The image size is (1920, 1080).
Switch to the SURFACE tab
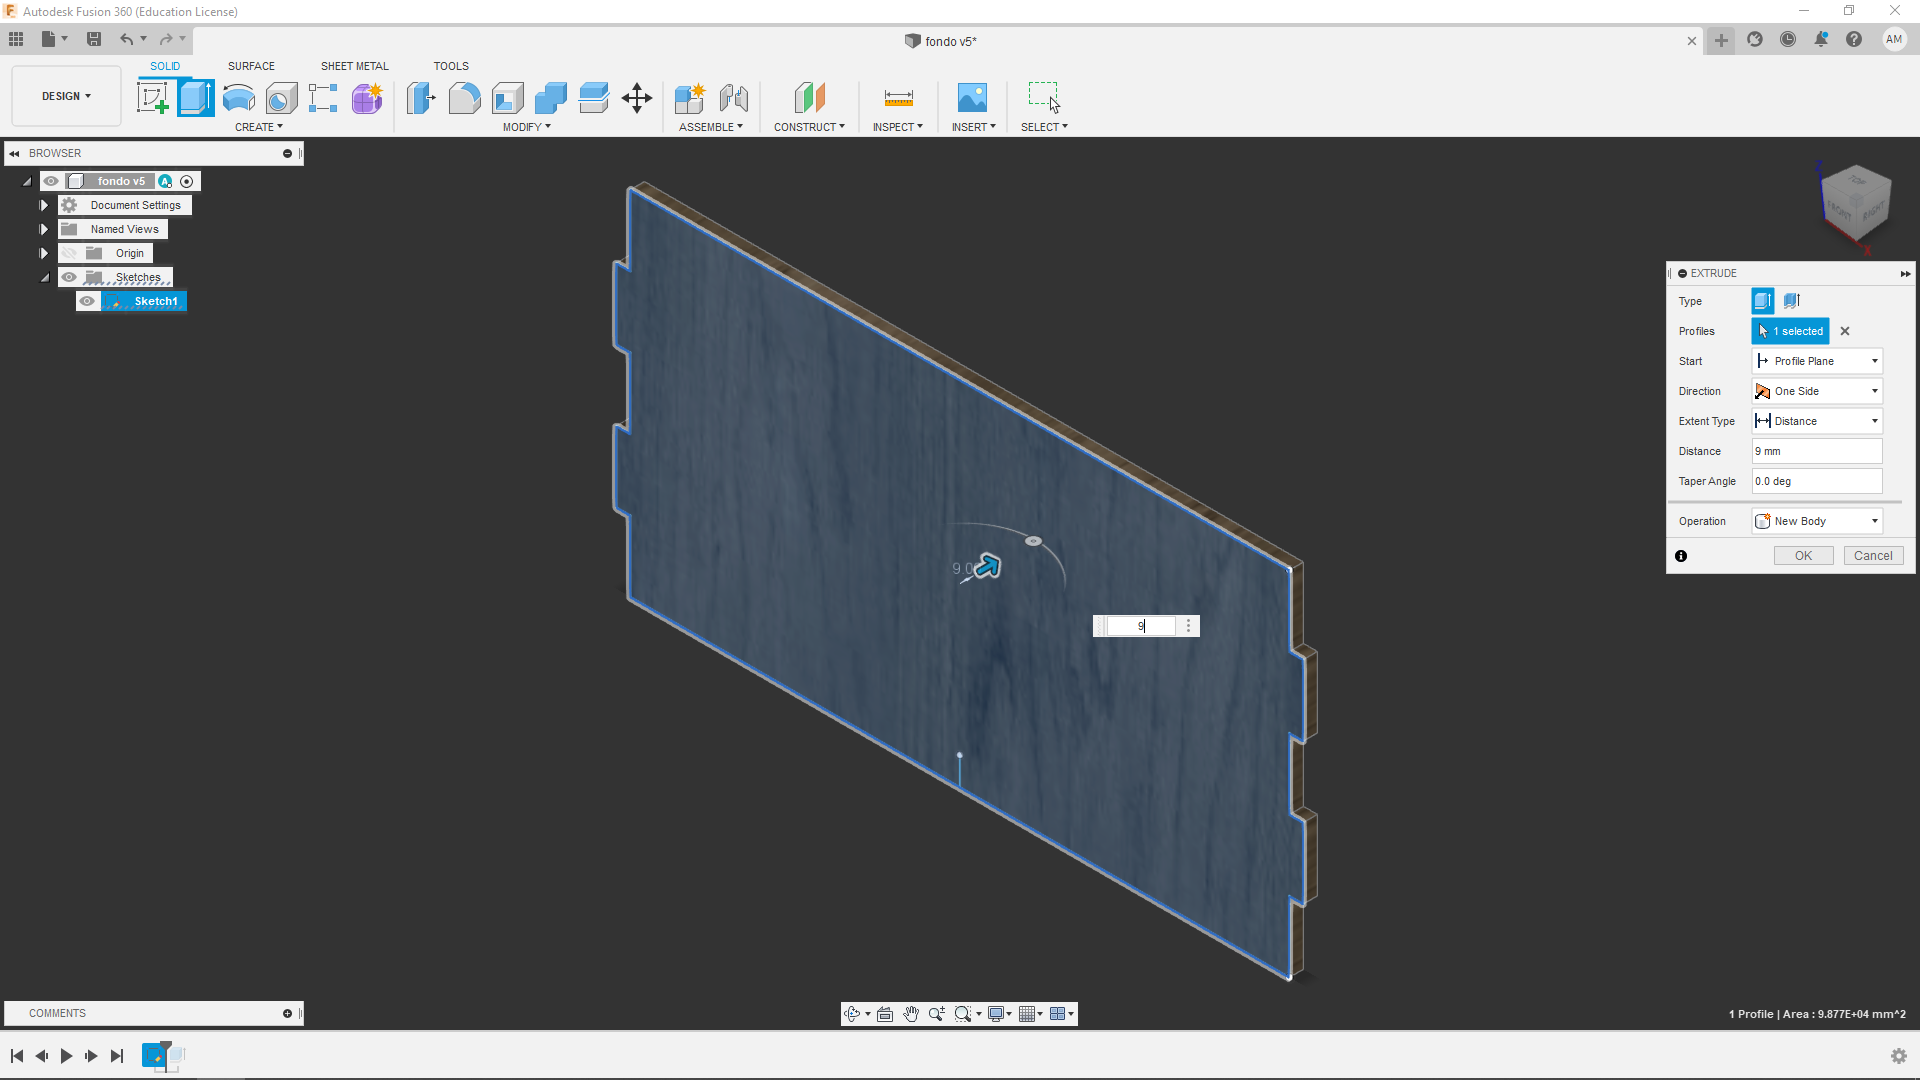point(251,66)
